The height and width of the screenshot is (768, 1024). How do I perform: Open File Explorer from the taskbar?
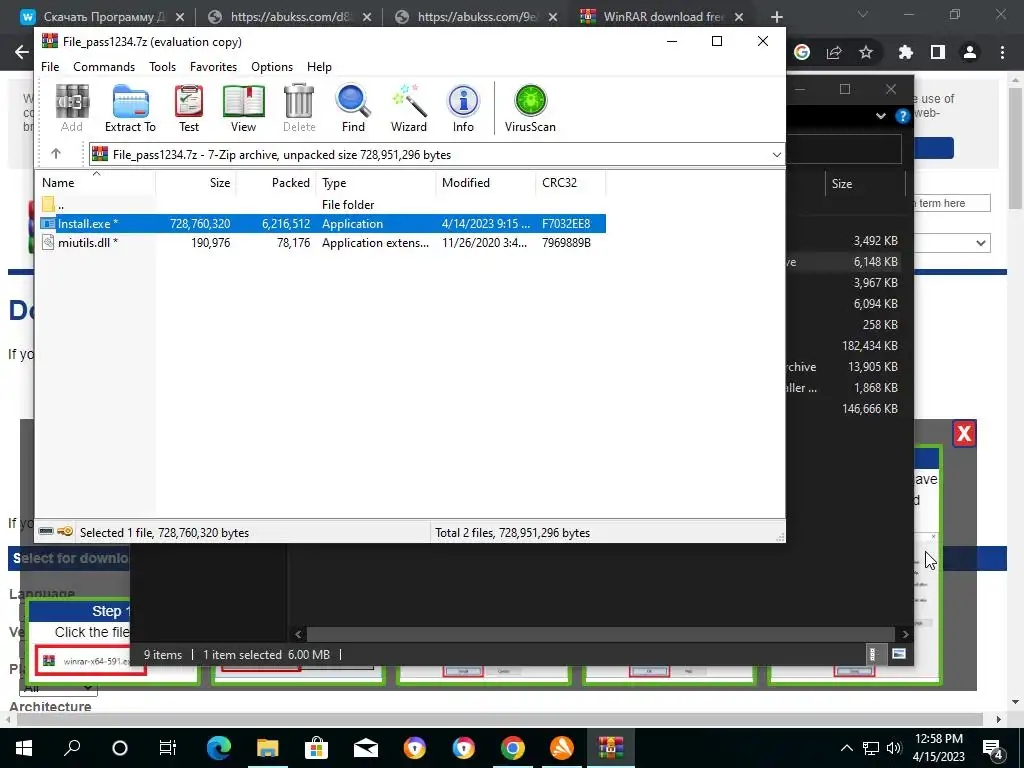click(267, 748)
